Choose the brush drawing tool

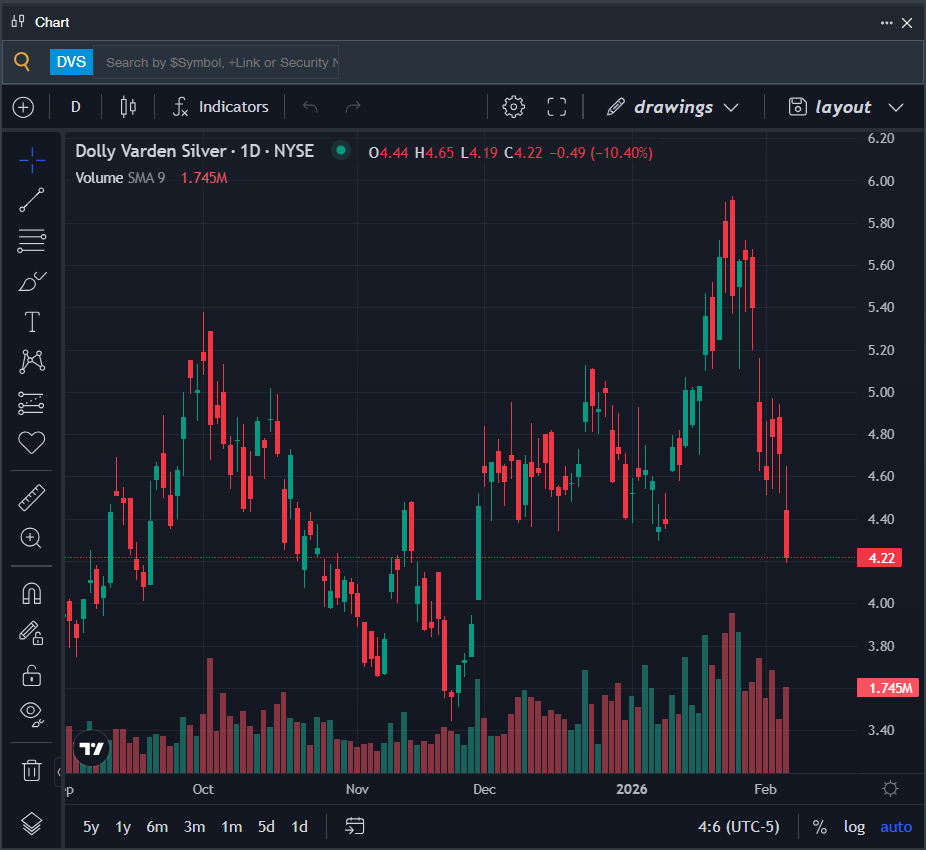point(32,281)
